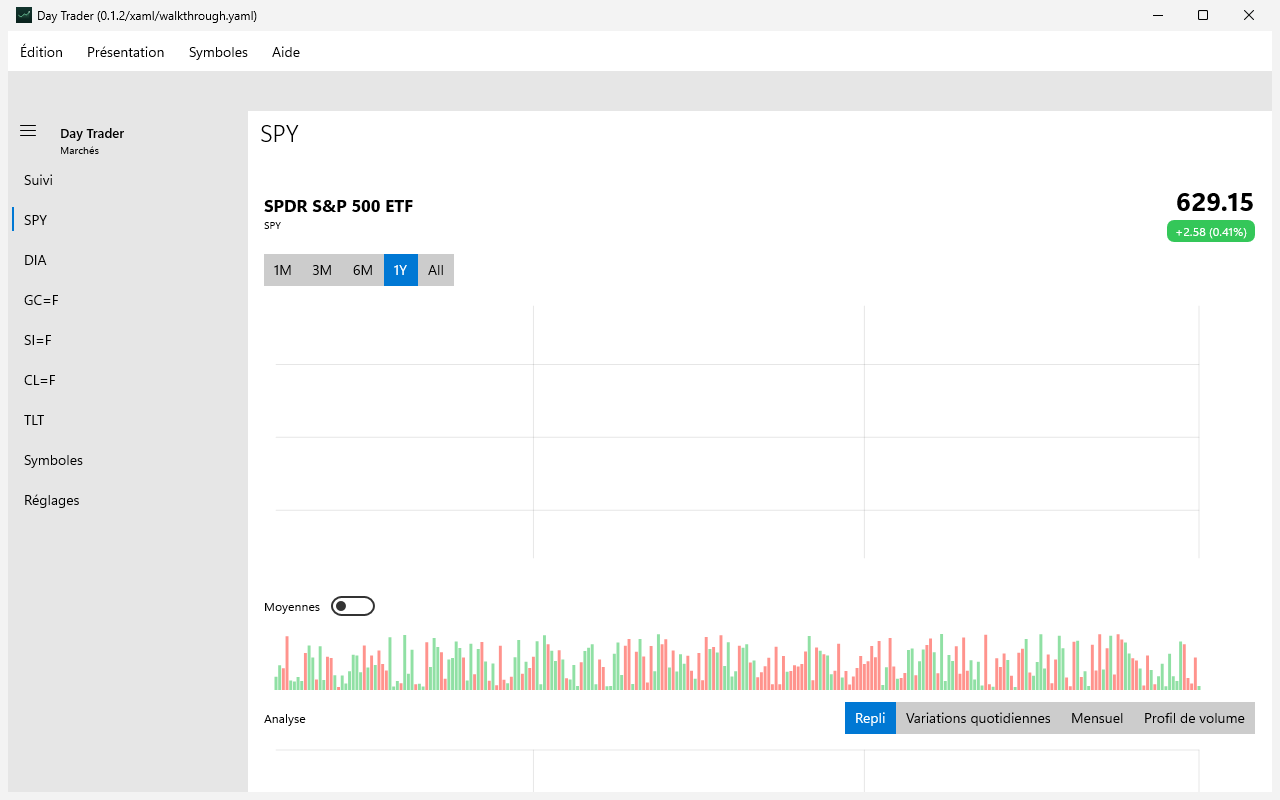Open the hamburger navigation menu
The height and width of the screenshot is (800, 1280).
click(28, 131)
